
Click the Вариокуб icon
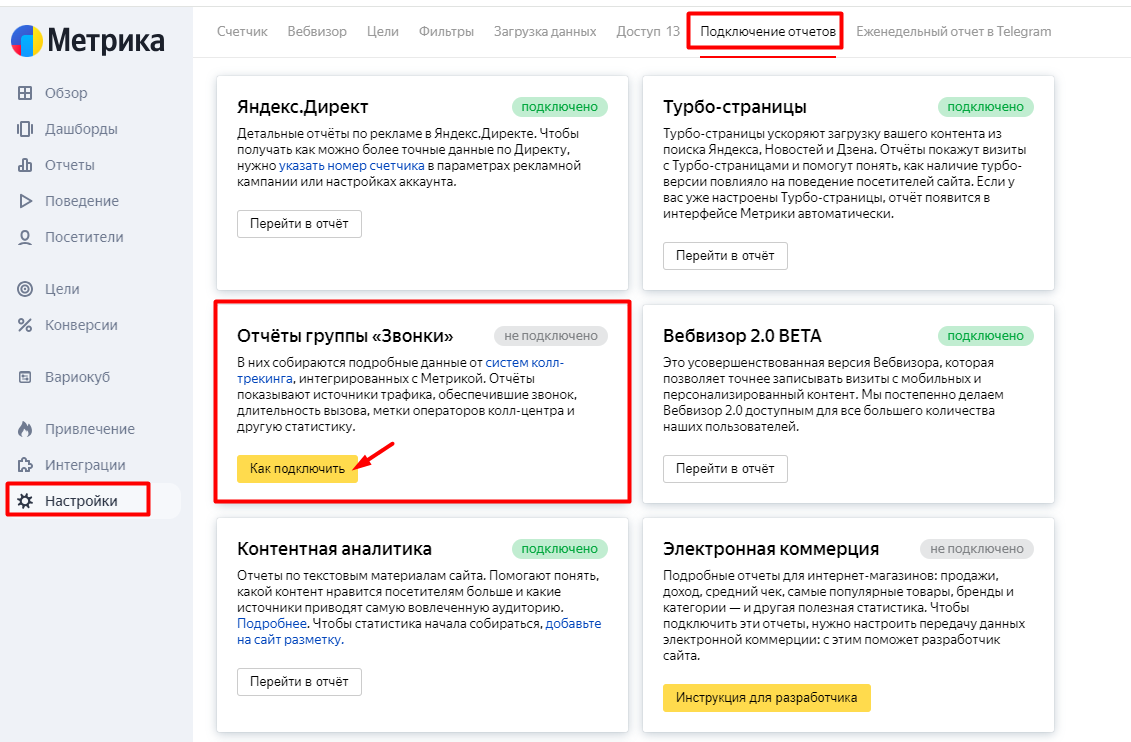click(25, 377)
